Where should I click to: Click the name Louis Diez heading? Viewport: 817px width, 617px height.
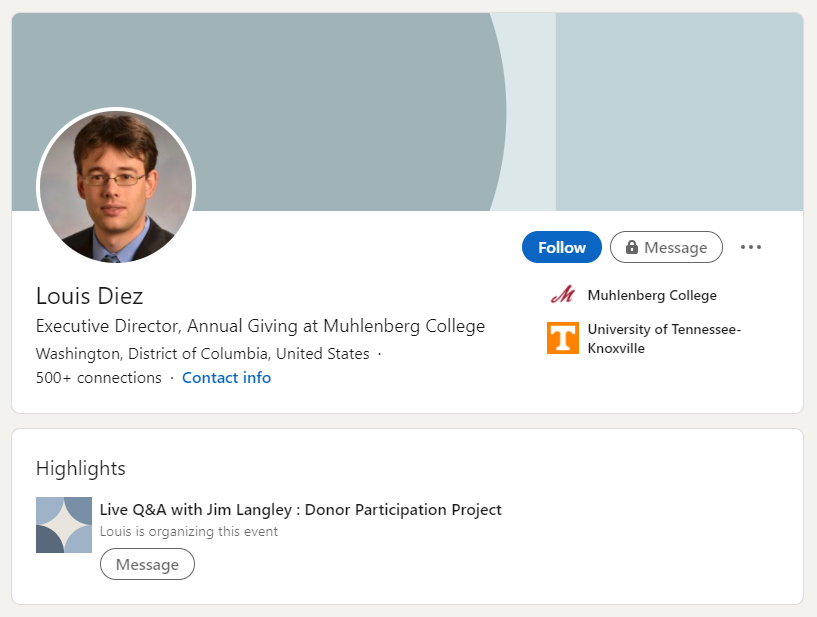(x=90, y=296)
